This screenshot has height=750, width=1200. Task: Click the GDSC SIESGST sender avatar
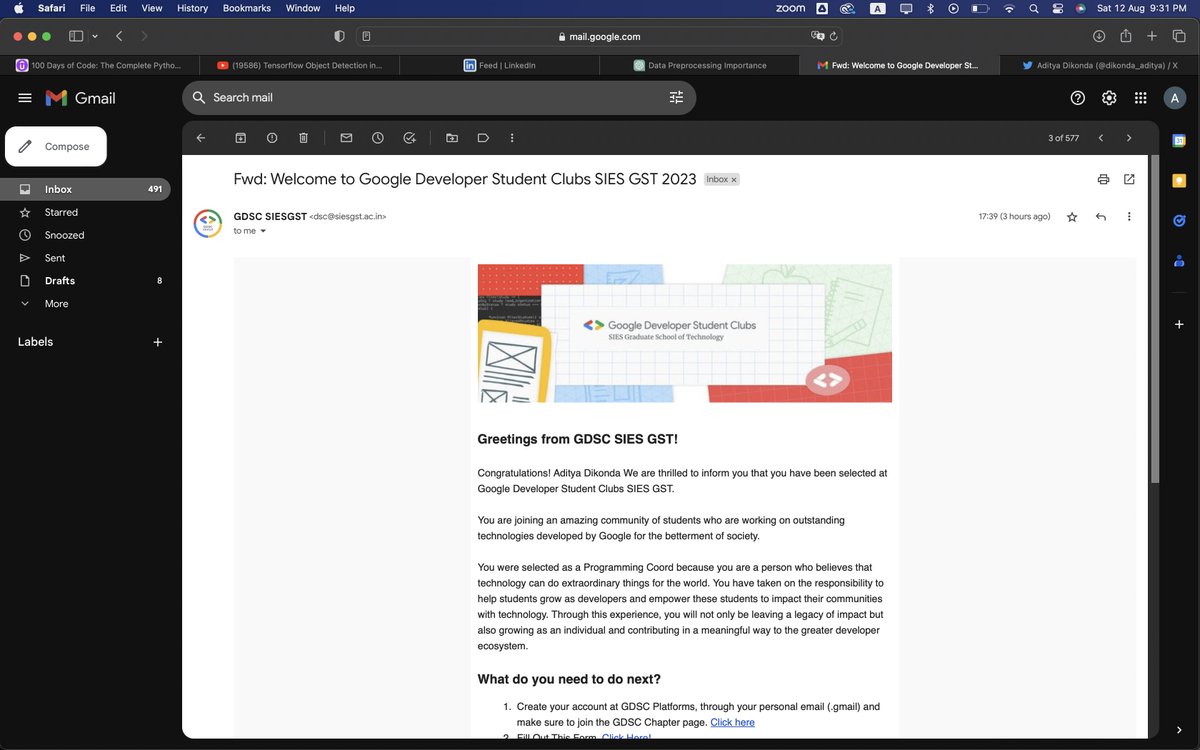[x=207, y=223]
